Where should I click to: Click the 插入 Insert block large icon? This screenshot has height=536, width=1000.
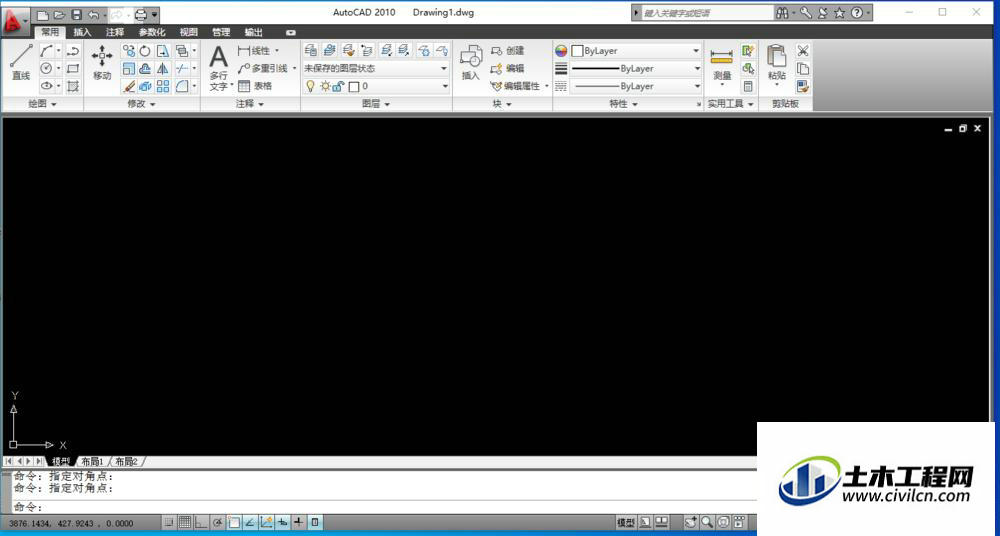click(x=471, y=63)
